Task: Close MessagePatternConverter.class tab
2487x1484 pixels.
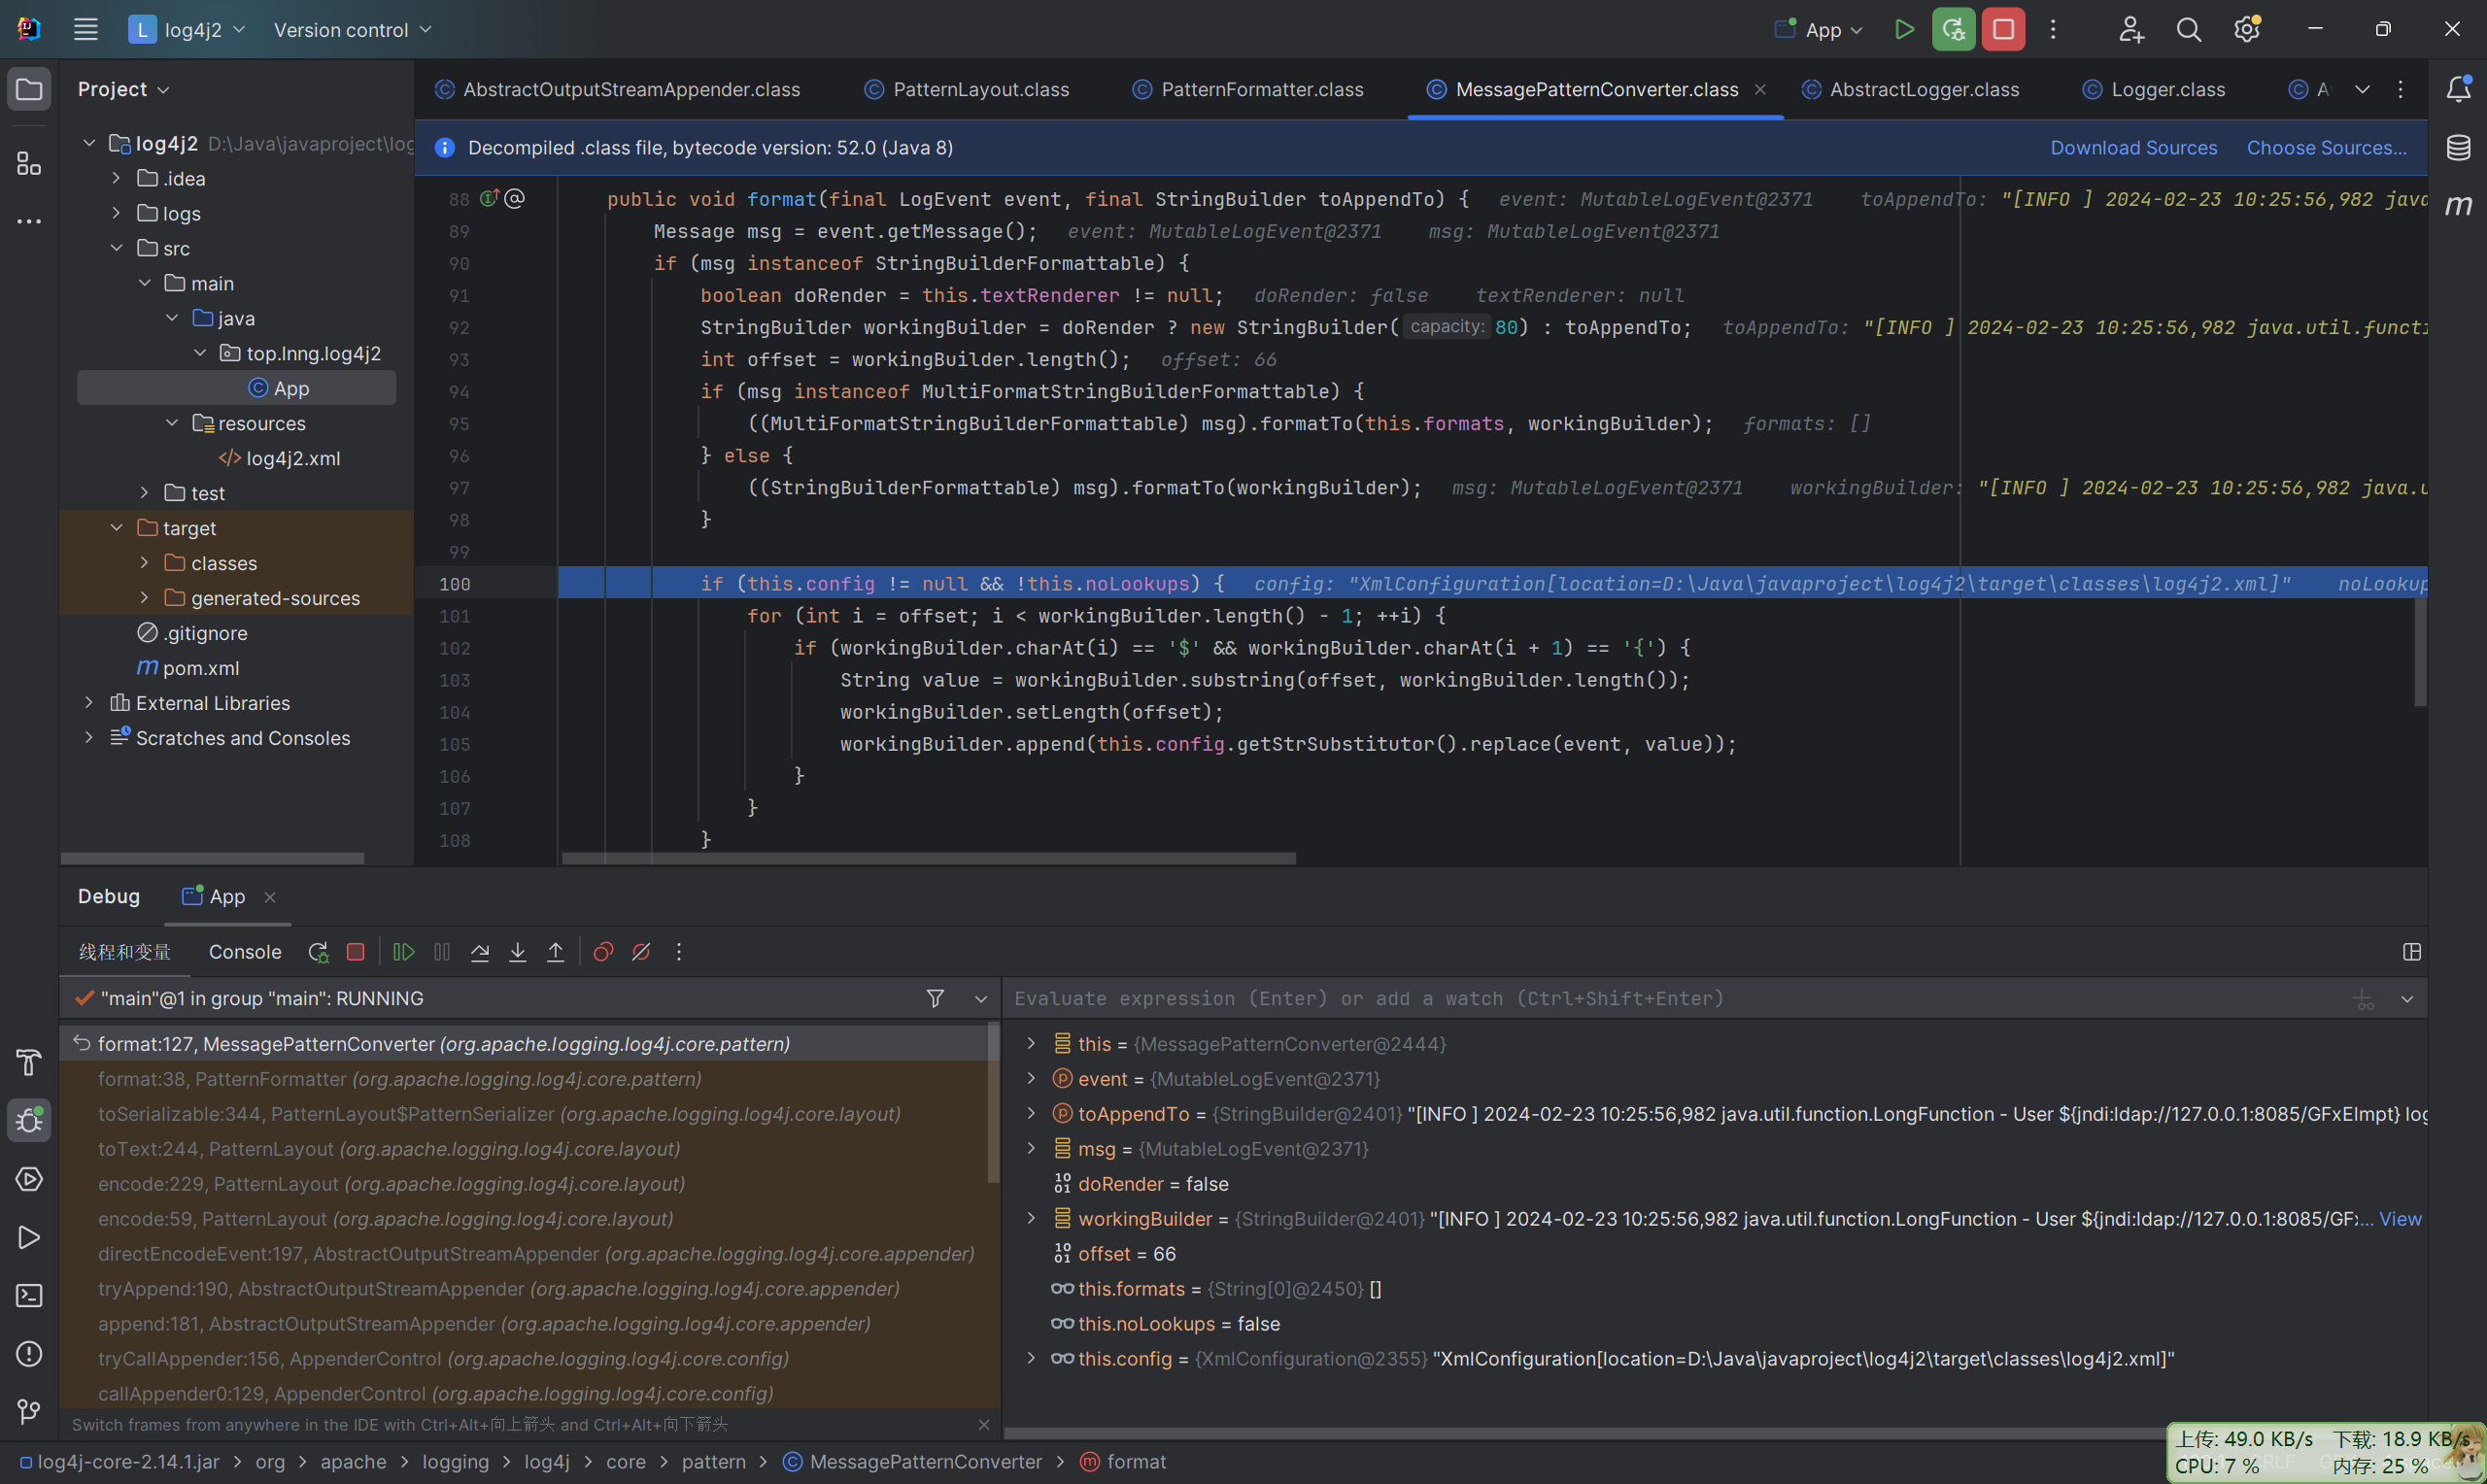Action: click(x=1760, y=89)
